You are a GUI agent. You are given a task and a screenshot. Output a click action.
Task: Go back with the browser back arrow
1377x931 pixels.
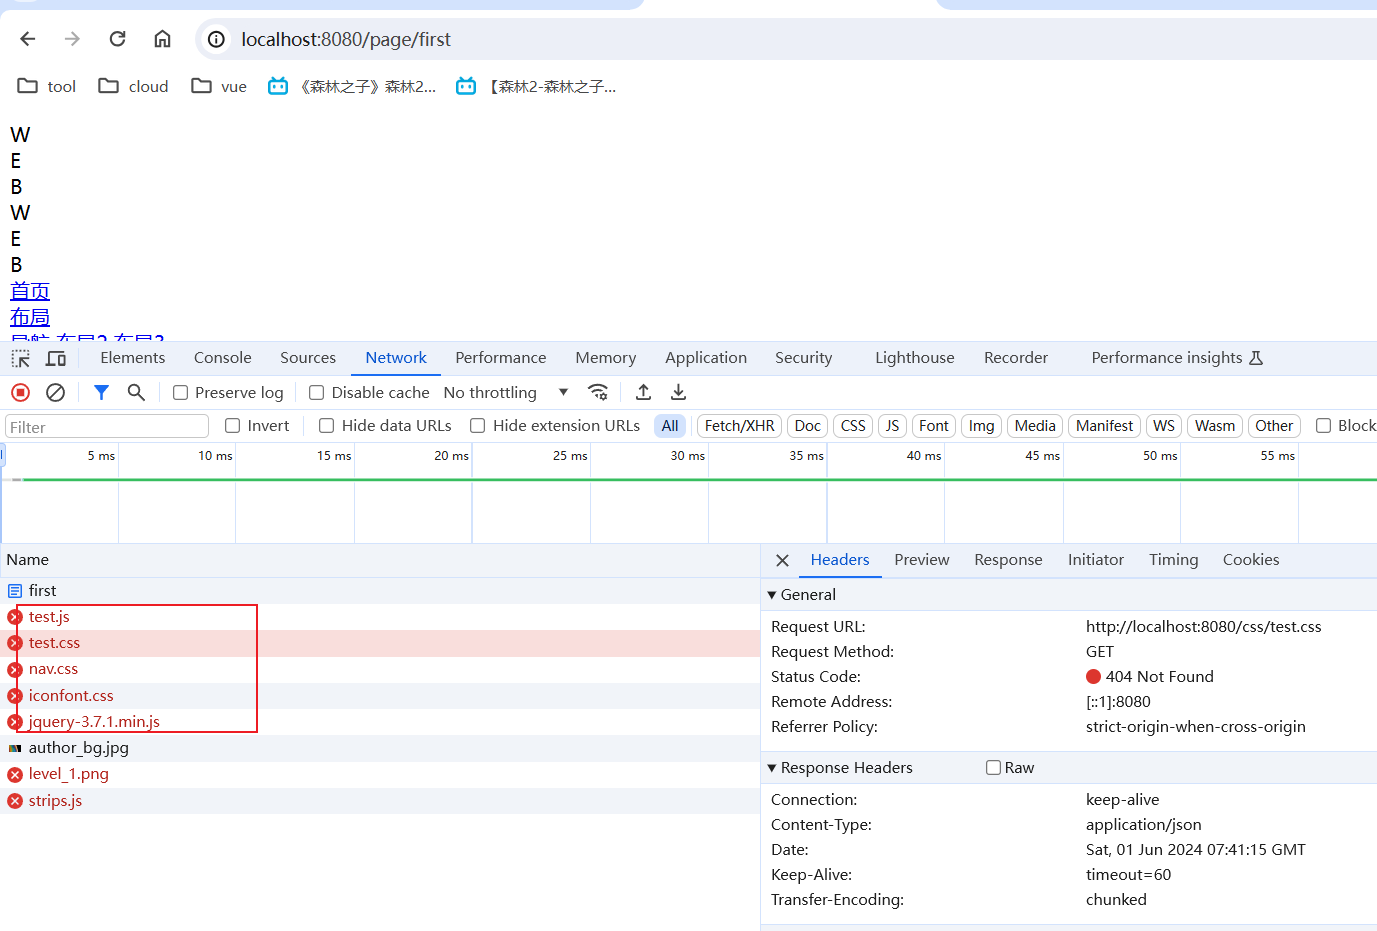pyautogui.click(x=28, y=39)
